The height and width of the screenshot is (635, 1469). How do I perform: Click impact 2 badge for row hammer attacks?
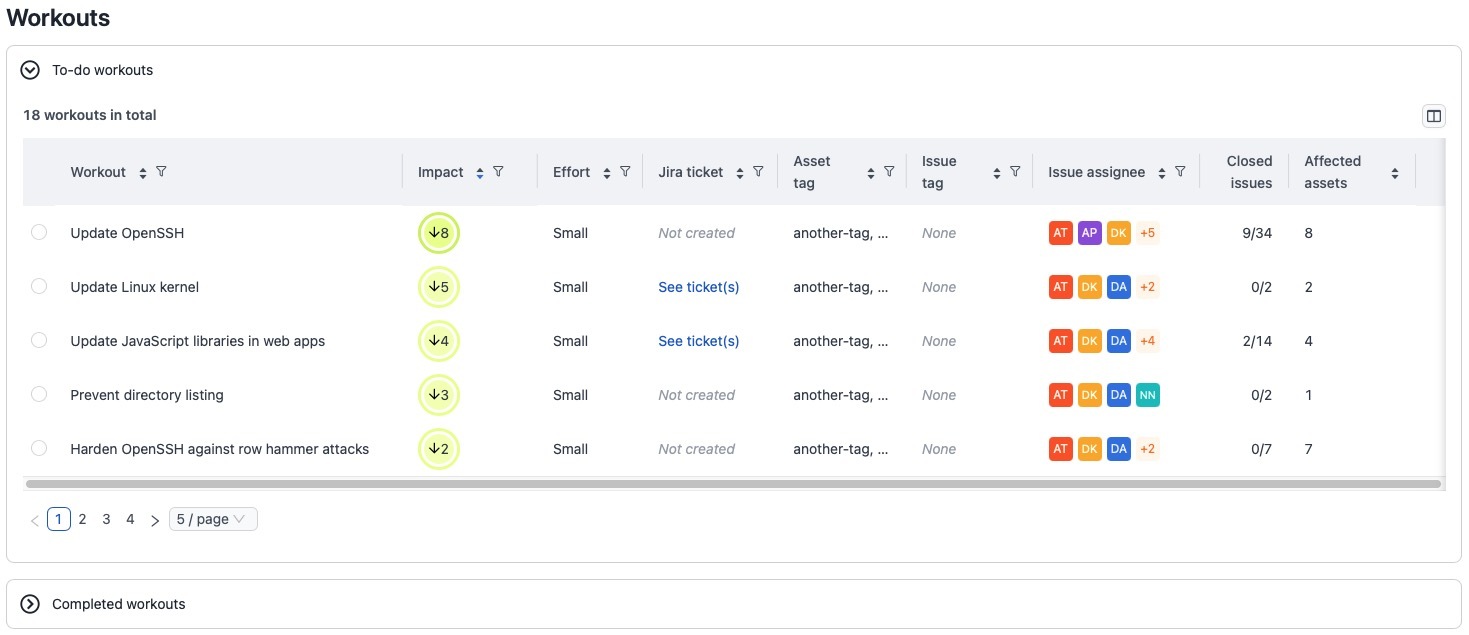[x=439, y=449]
